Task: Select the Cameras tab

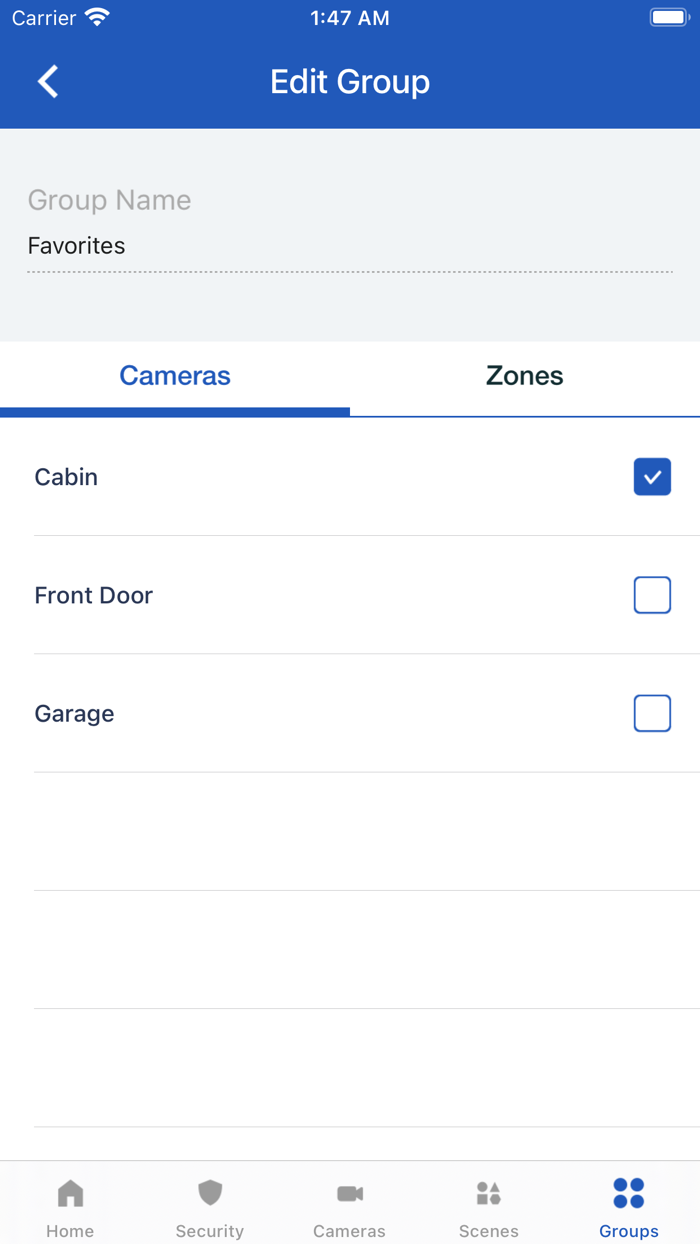Action: (175, 375)
